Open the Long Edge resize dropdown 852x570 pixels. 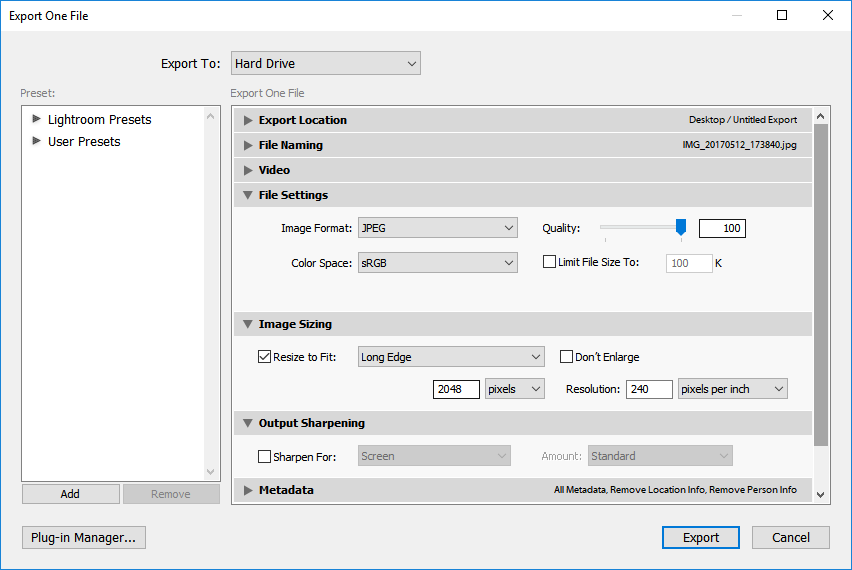pos(451,357)
